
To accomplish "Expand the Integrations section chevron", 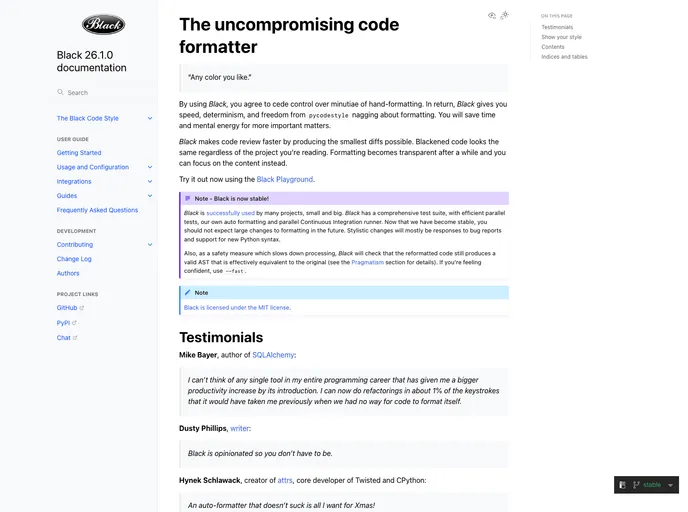I will 150,182.
